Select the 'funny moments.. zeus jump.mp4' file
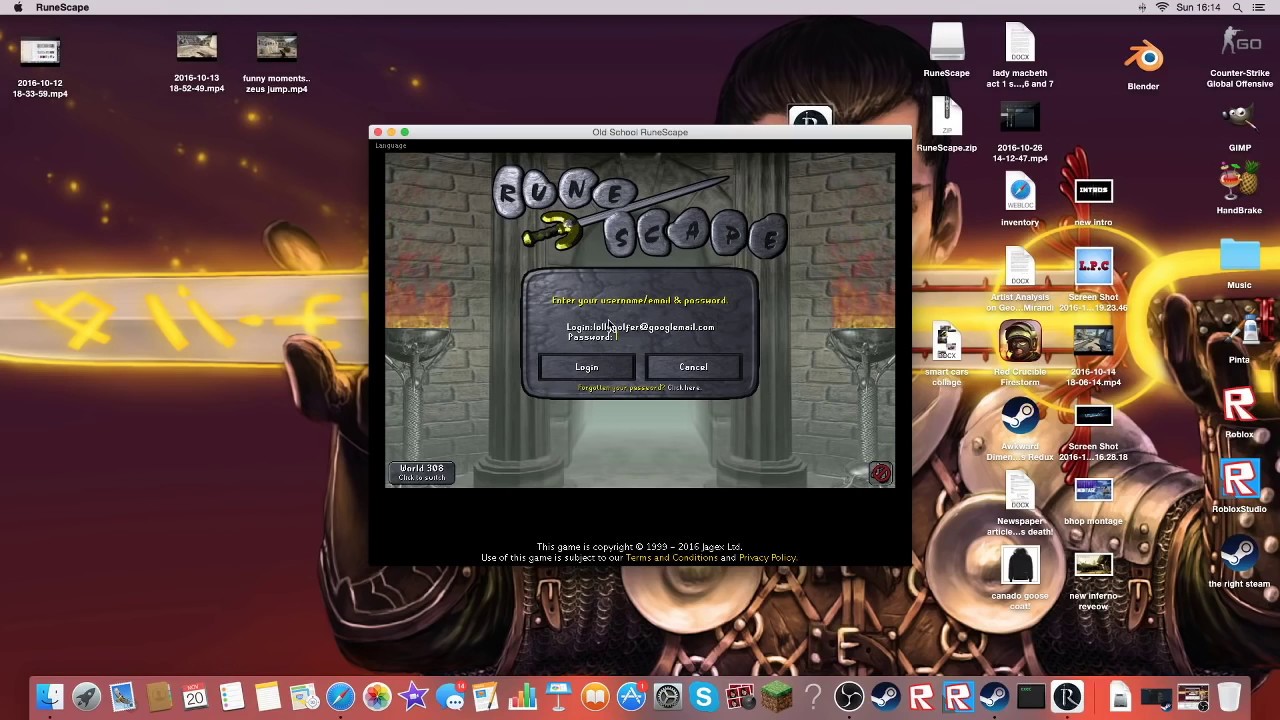Image resolution: width=1280 pixels, height=720 pixels. [276, 63]
